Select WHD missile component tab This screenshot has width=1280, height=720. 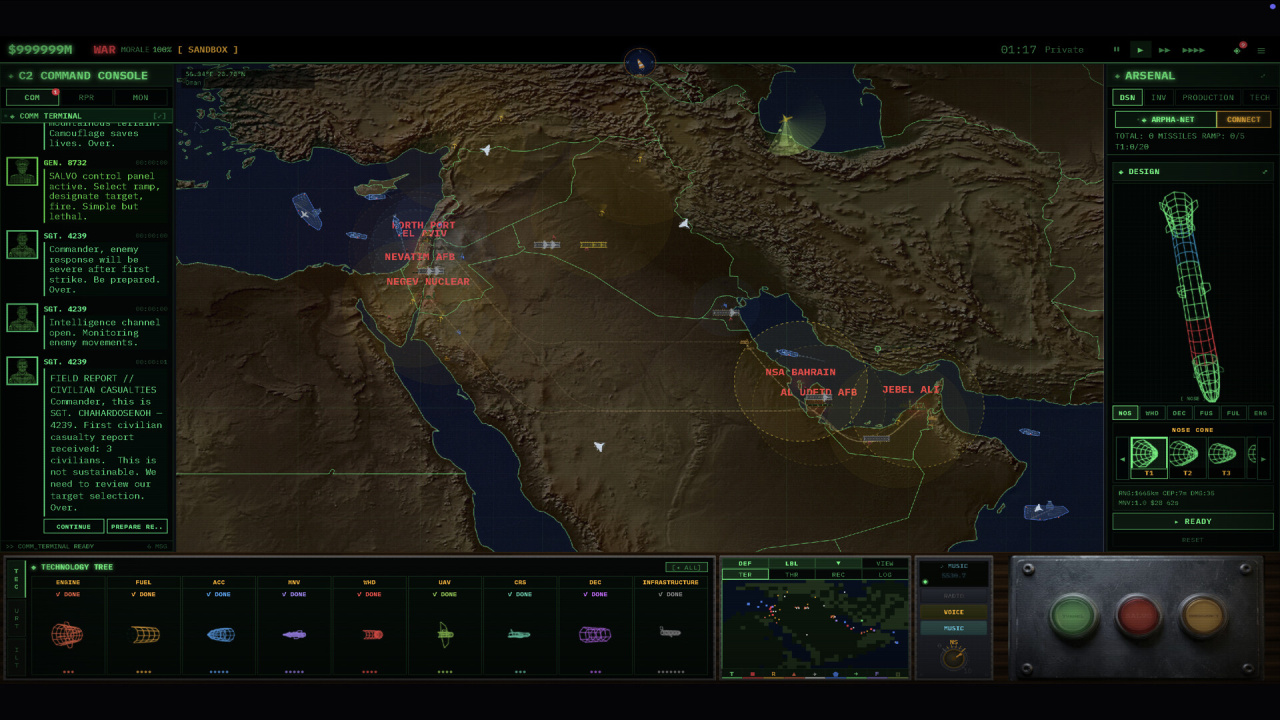click(1152, 413)
